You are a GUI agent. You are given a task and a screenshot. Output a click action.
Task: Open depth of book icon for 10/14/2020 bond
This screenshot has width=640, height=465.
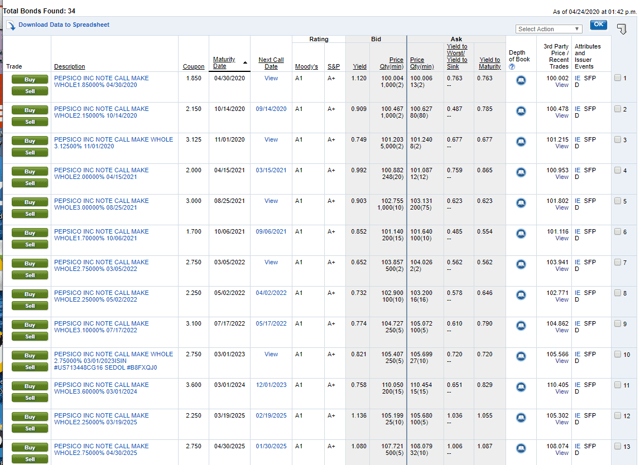[x=521, y=111]
